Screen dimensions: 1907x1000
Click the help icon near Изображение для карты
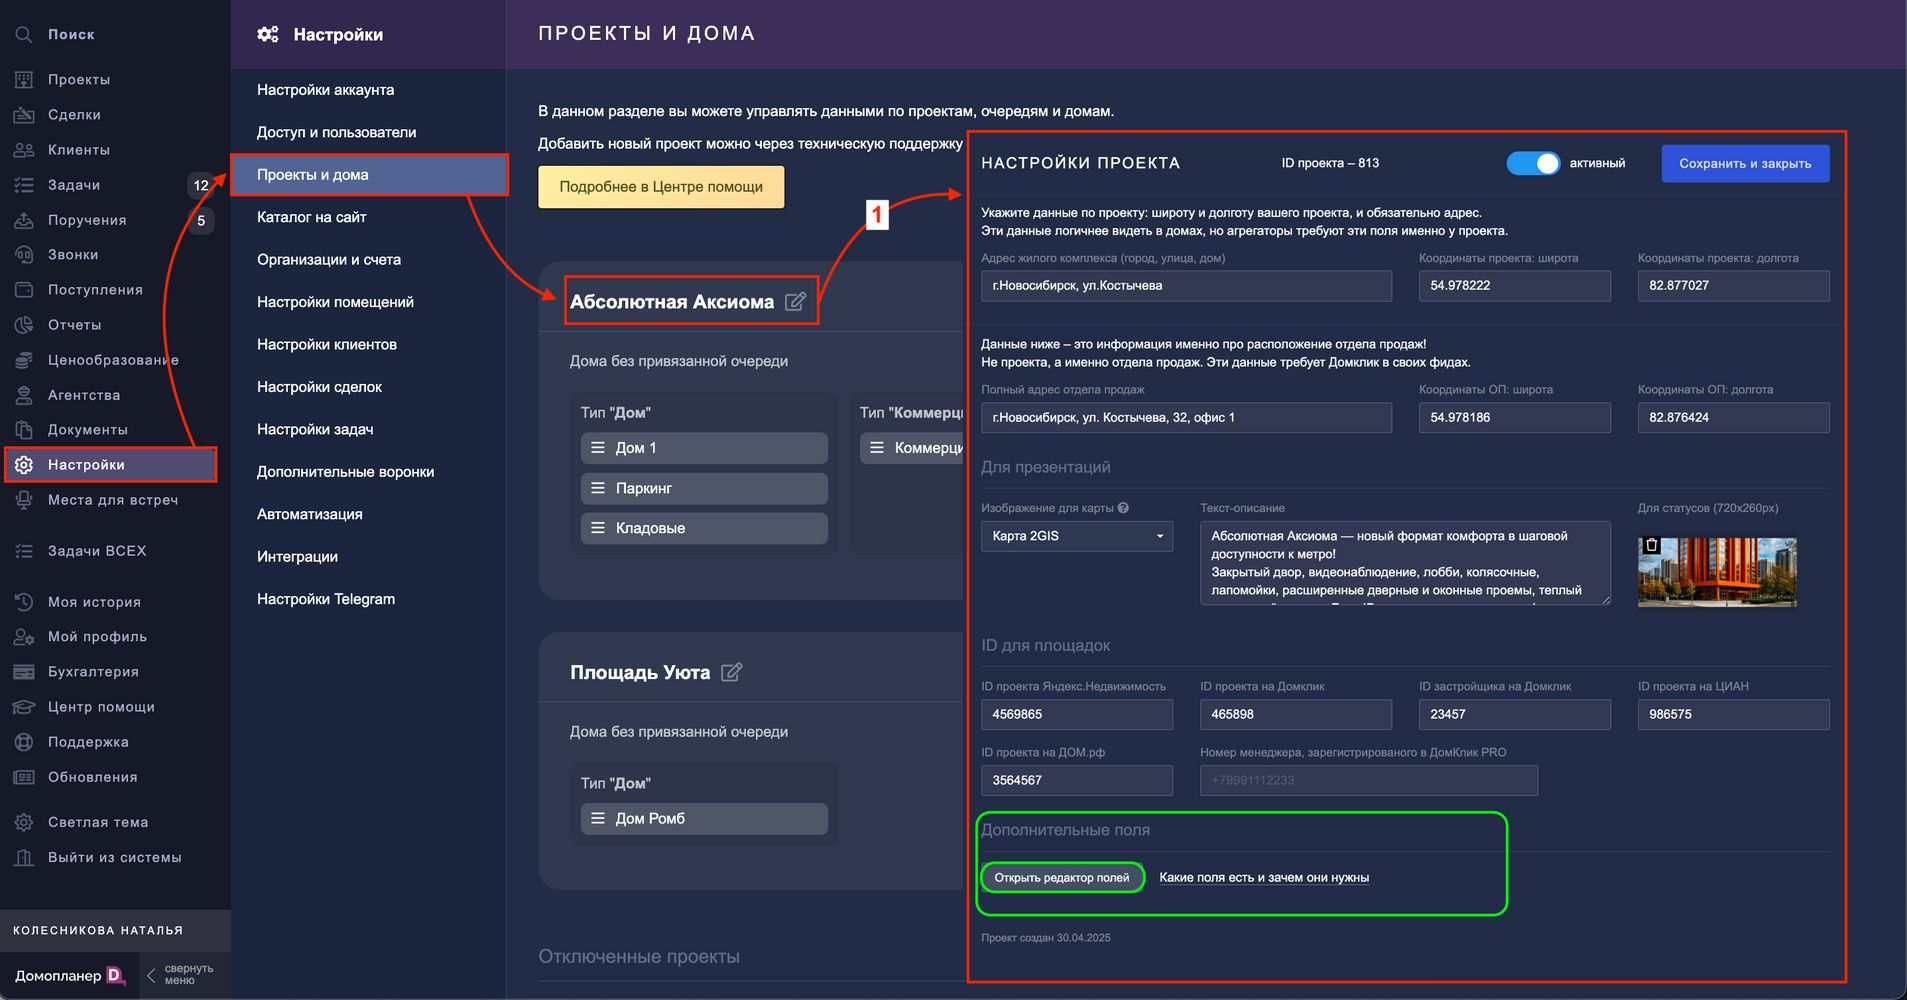(1123, 508)
